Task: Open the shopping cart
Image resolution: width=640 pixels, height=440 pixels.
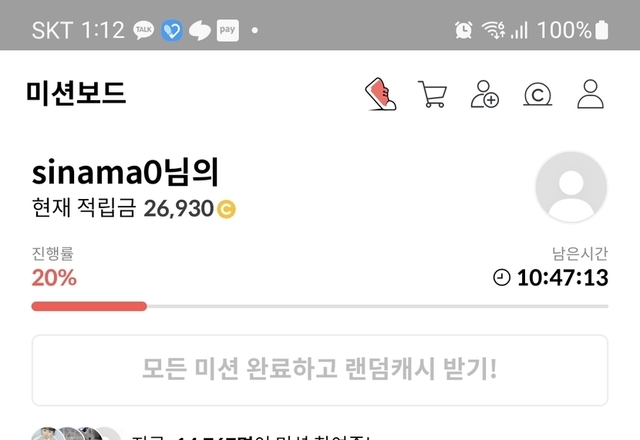Action: (433, 94)
